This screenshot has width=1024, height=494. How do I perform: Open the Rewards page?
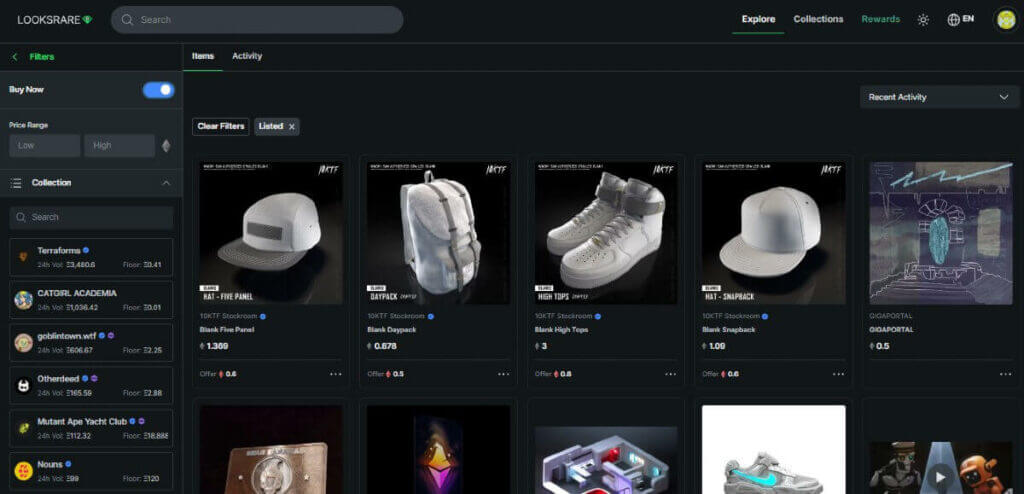[880, 20]
